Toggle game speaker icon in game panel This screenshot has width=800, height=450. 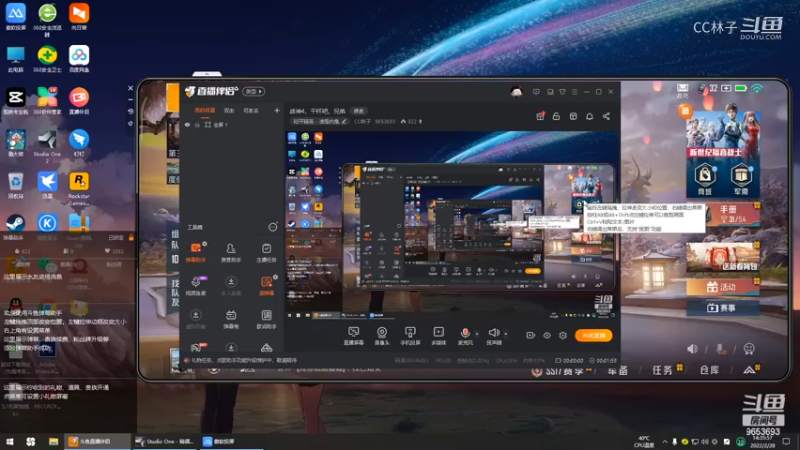[692, 349]
